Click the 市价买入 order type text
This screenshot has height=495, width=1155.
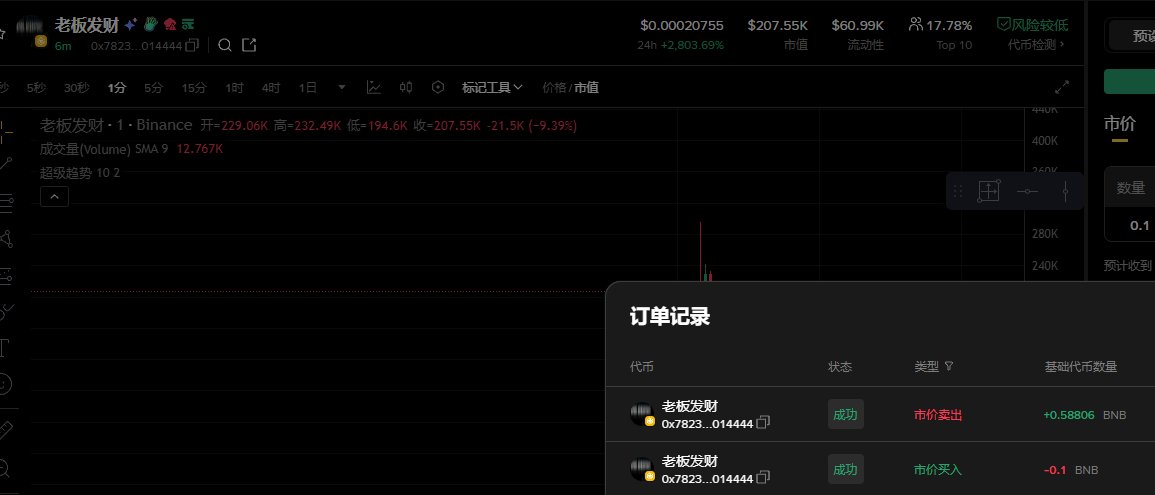click(x=938, y=470)
